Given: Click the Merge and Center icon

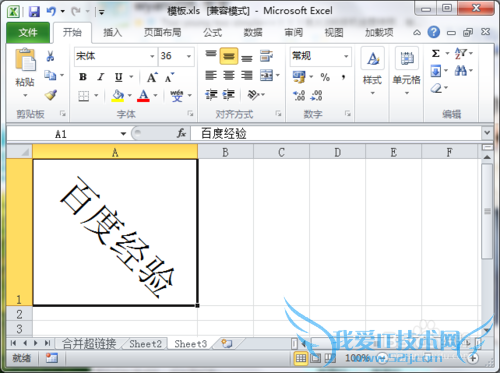Looking at the screenshot, I should tap(266, 75).
